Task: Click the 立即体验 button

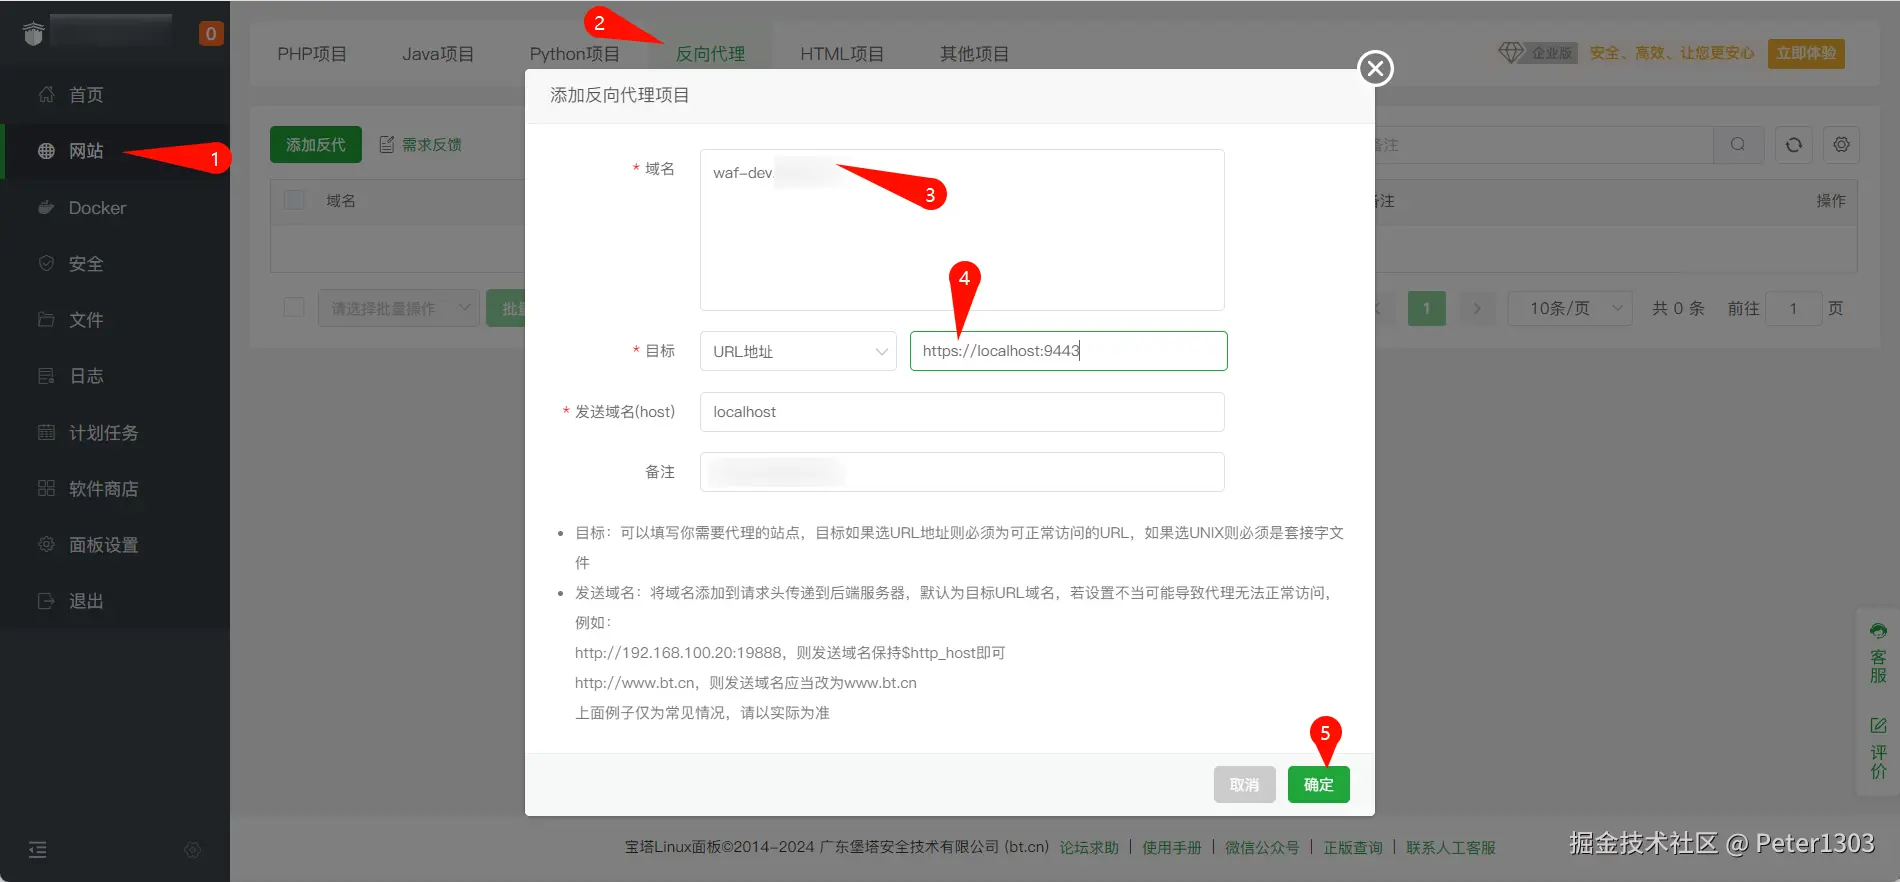Action: [1806, 53]
